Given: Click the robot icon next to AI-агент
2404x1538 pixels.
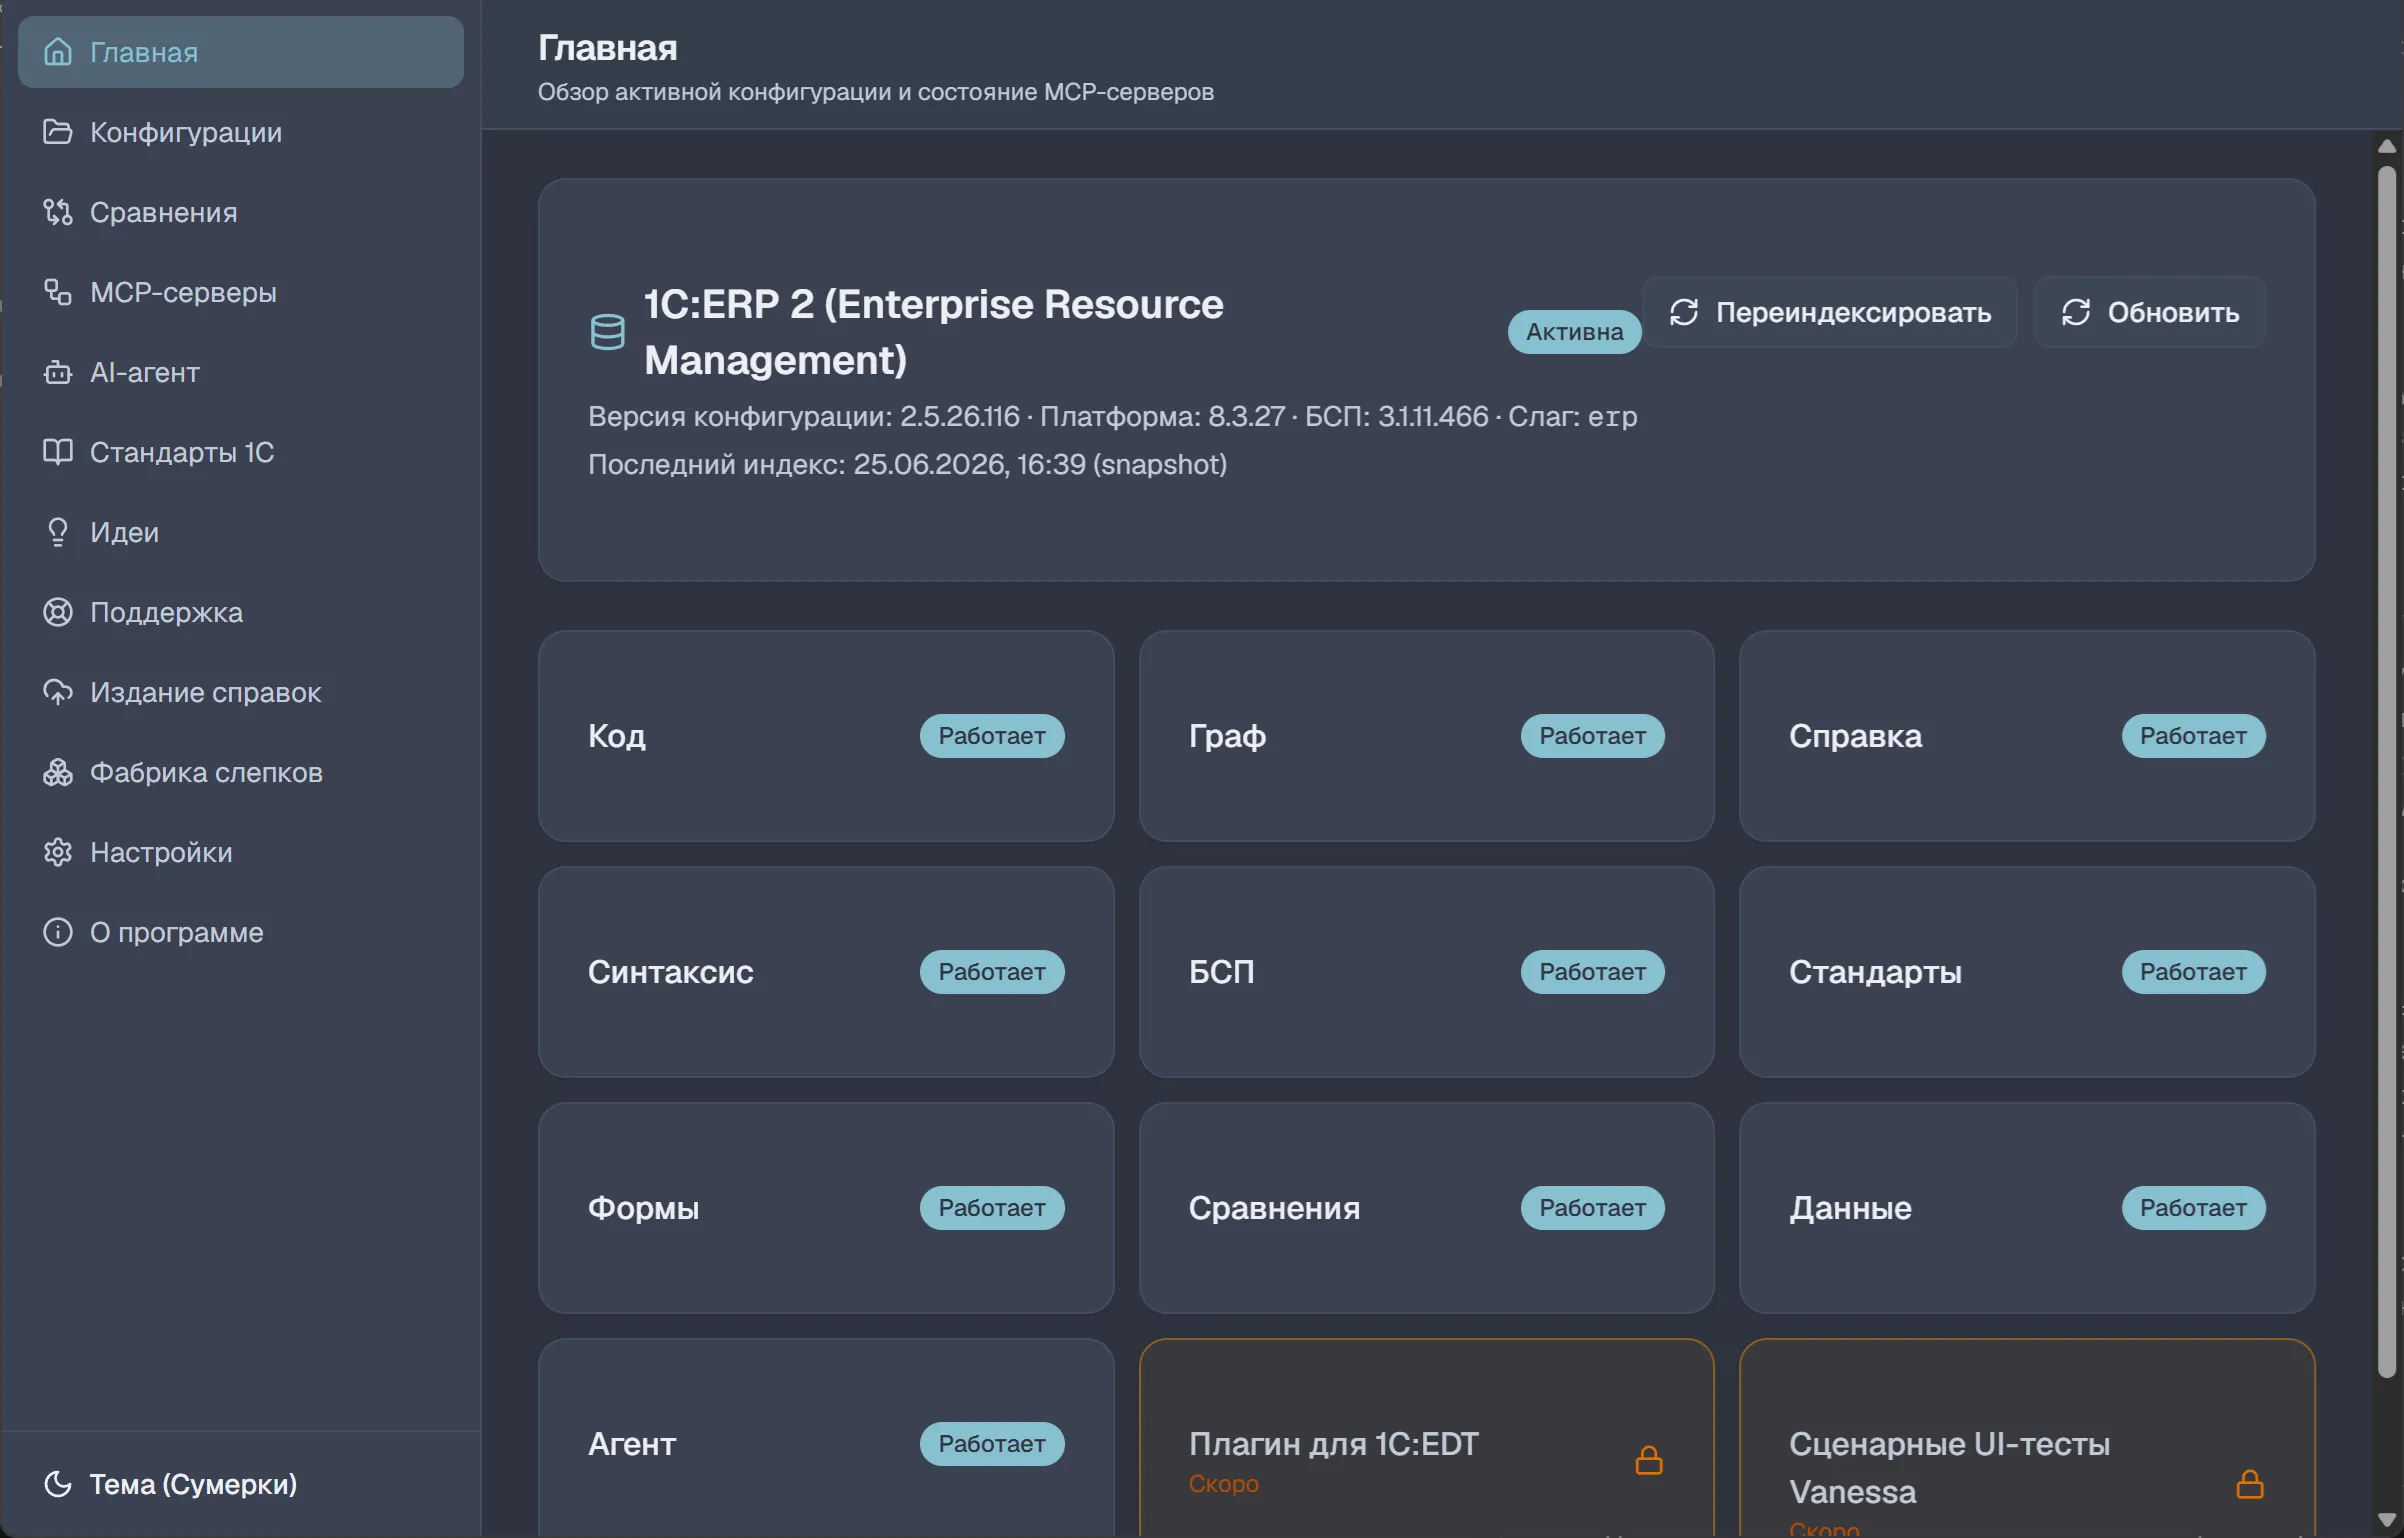Looking at the screenshot, I should (58, 372).
